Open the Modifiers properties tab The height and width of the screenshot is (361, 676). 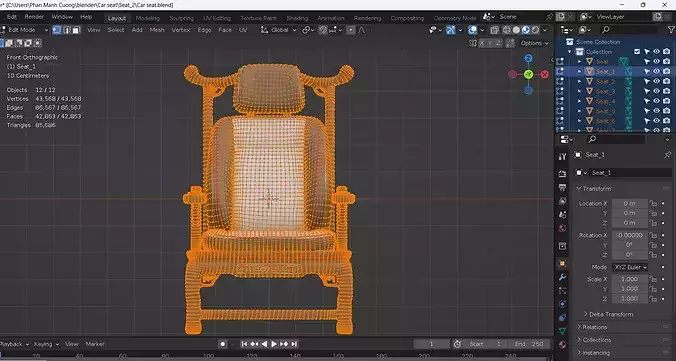[x=562, y=277]
